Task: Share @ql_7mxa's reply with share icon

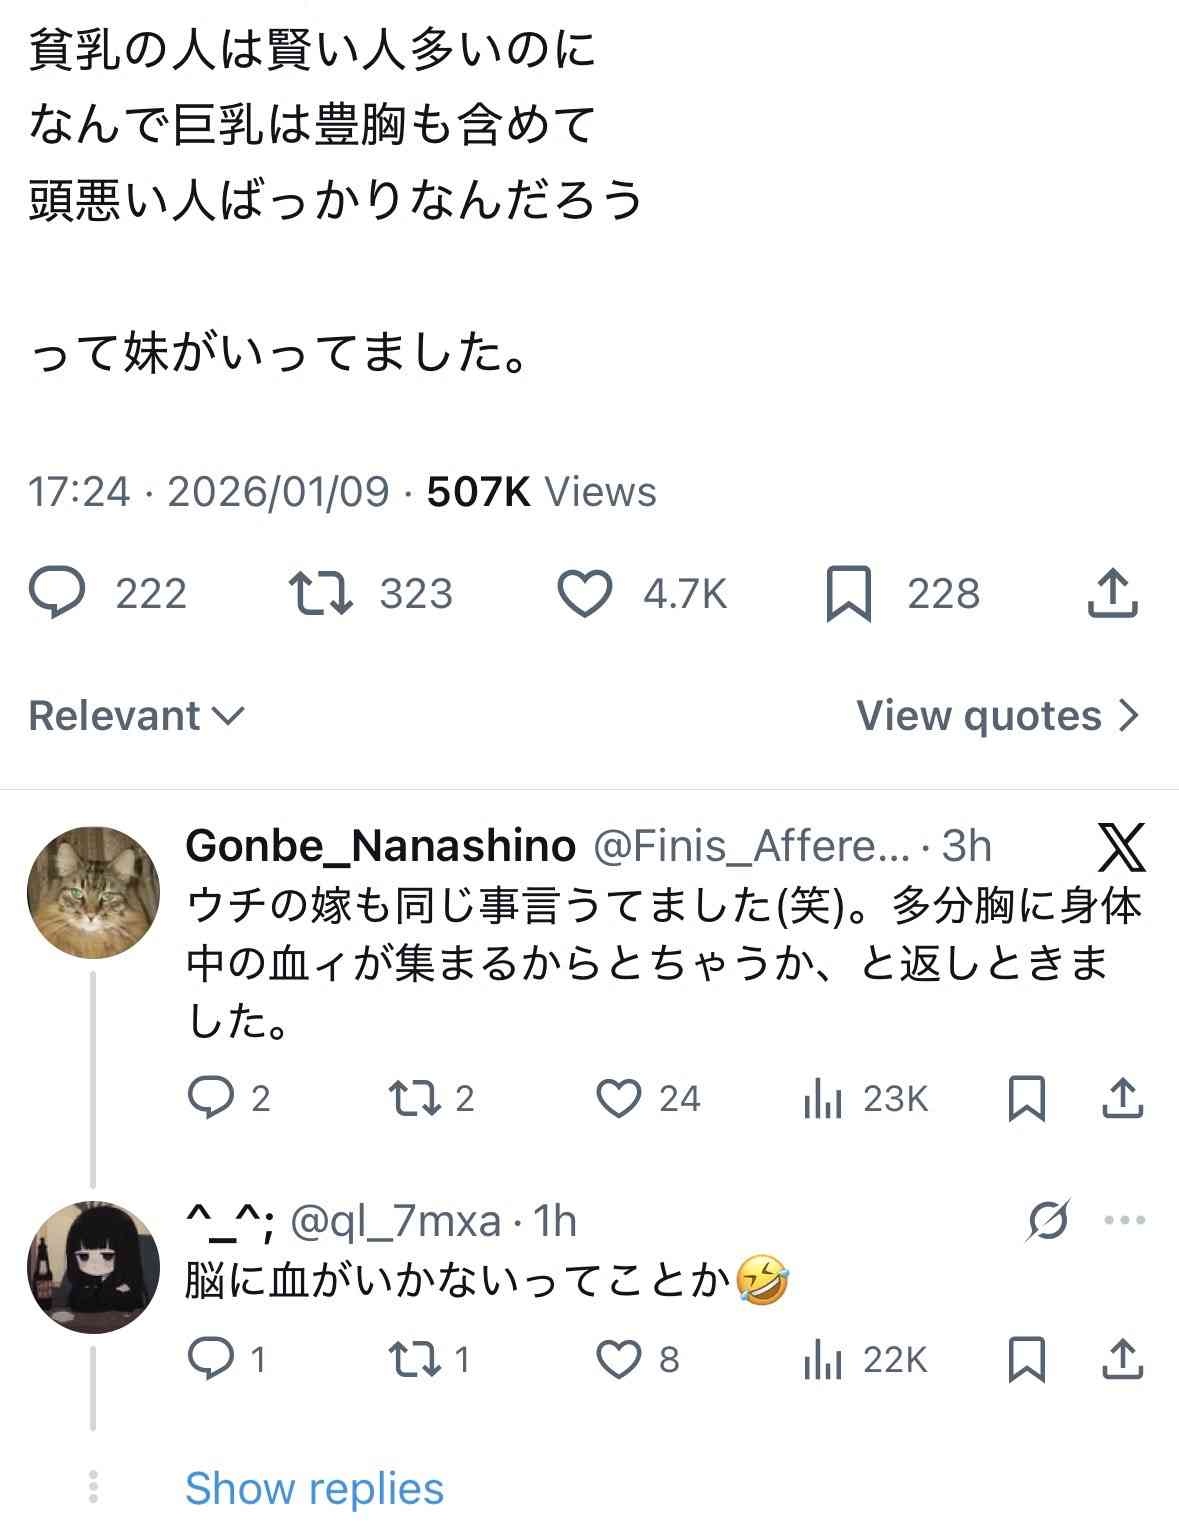Action: click(1122, 1360)
